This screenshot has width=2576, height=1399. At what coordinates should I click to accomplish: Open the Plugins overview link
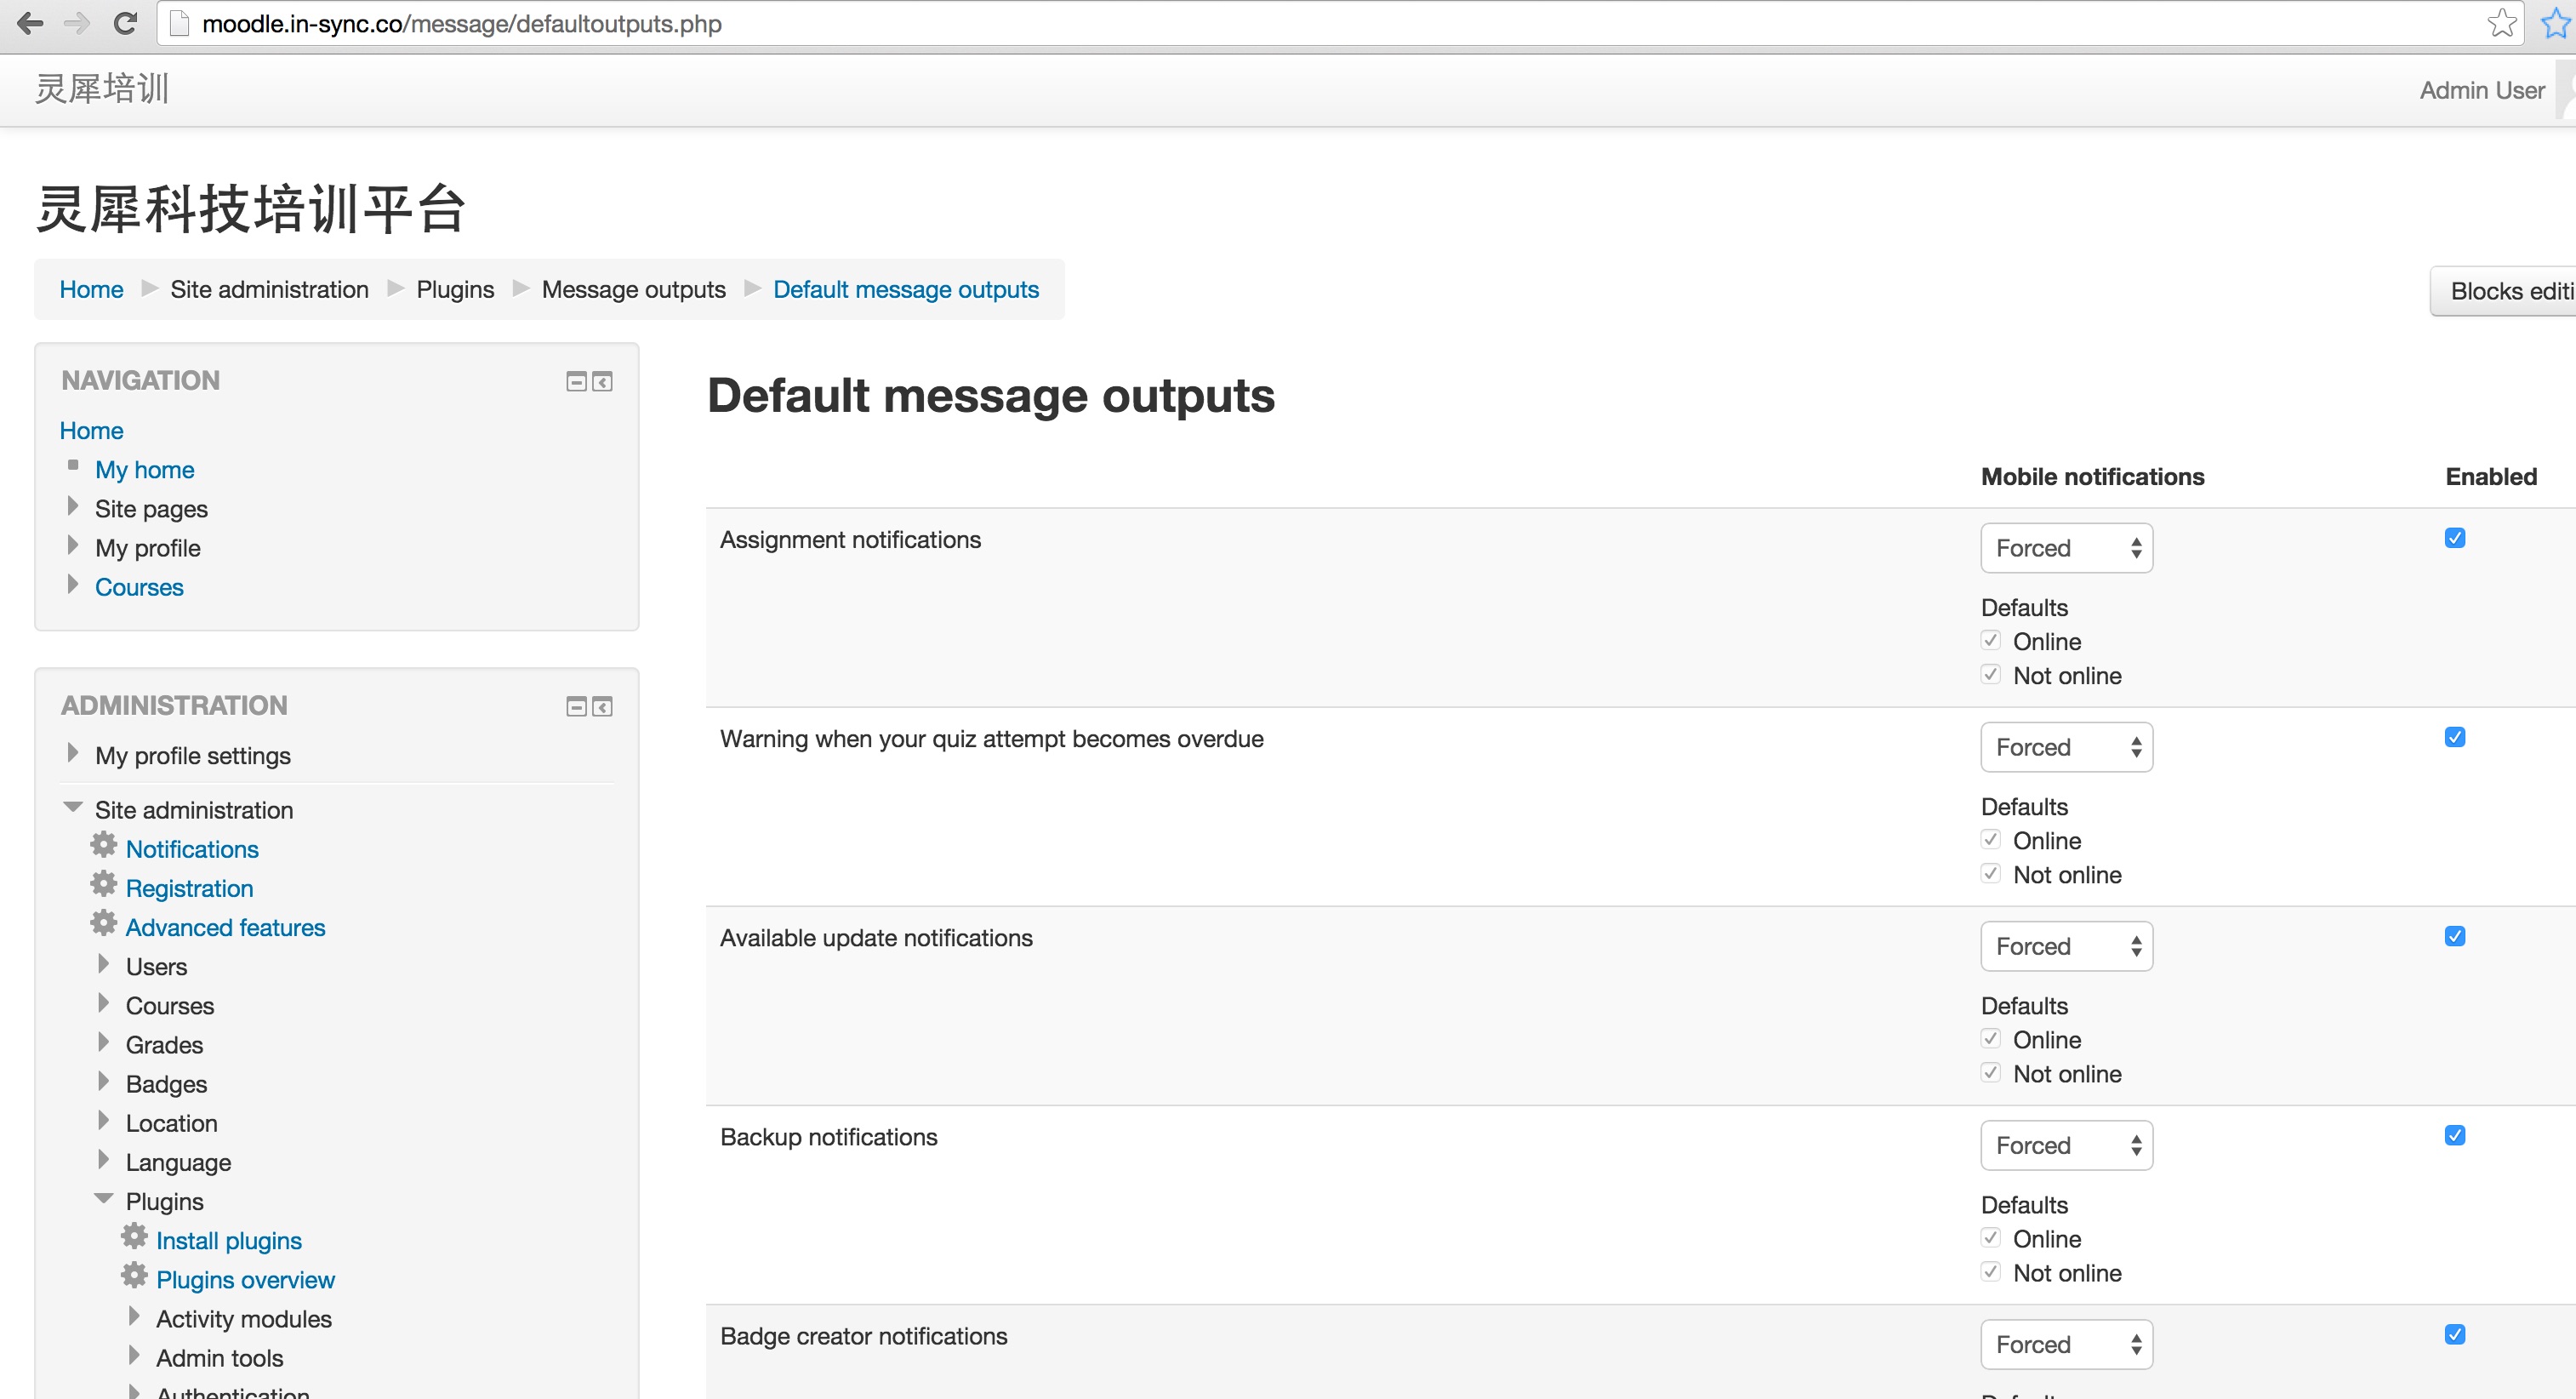pos(245,1279)
